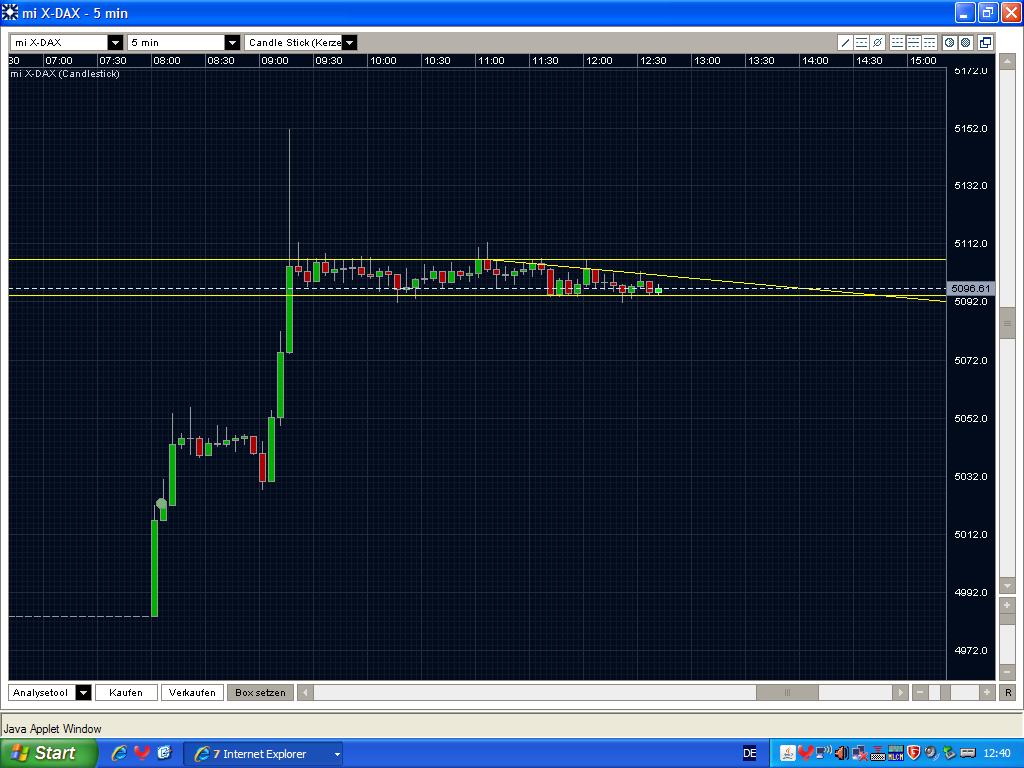Choose line style with solid middle line
1024x768 pixels.
(914, 42)
